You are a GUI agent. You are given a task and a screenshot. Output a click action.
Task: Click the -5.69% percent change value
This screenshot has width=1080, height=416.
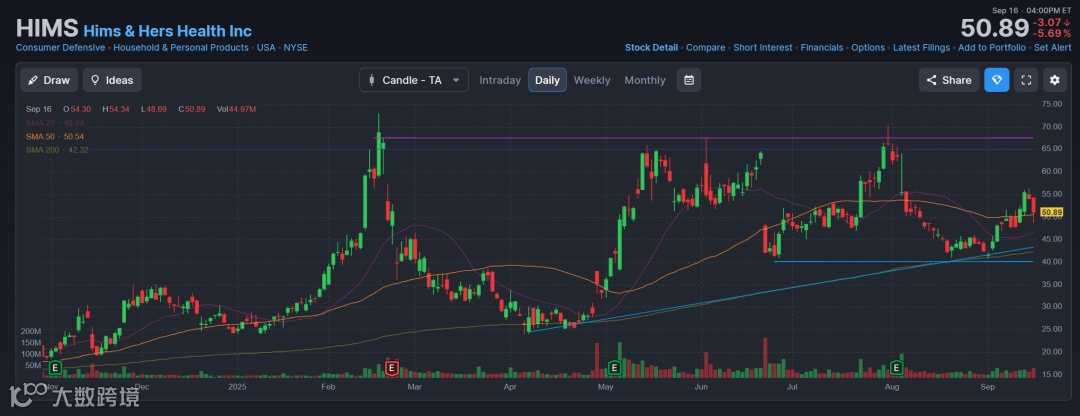coord(1051,34)
